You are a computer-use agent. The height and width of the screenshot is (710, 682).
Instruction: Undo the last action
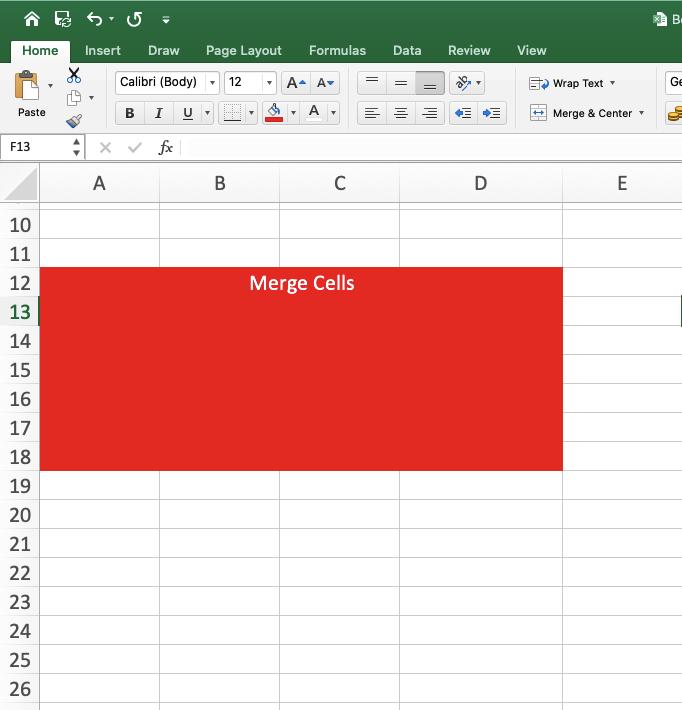pos(94,19)
